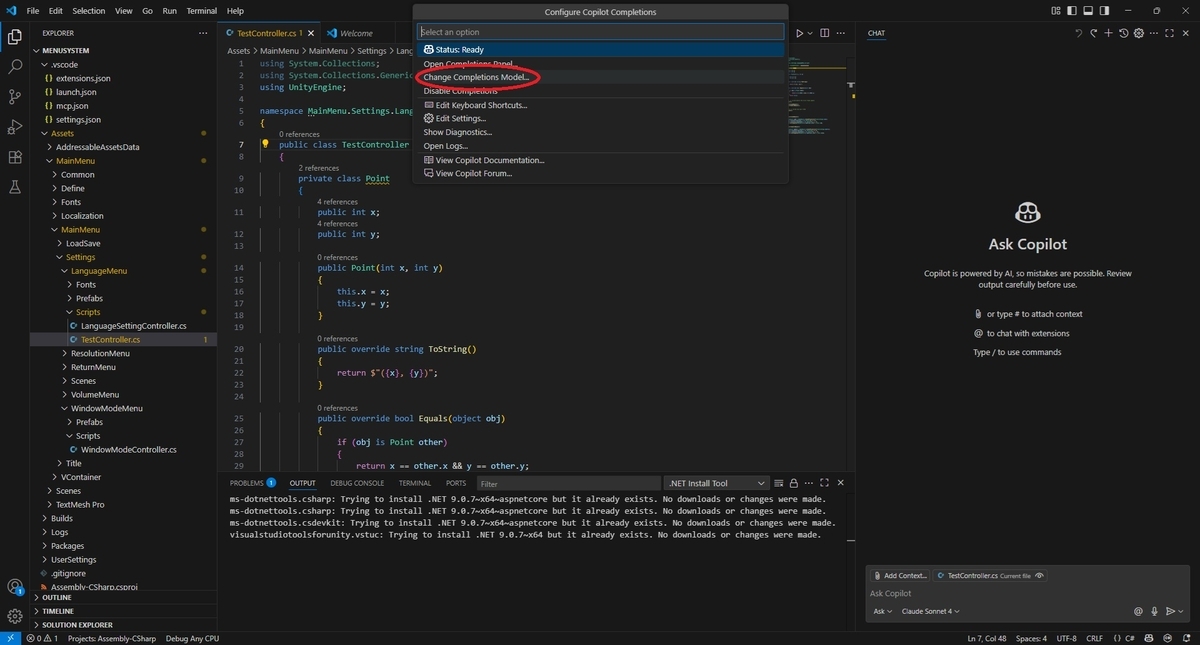
Task: Select Change Completions Model option
Action: point(602,77)
